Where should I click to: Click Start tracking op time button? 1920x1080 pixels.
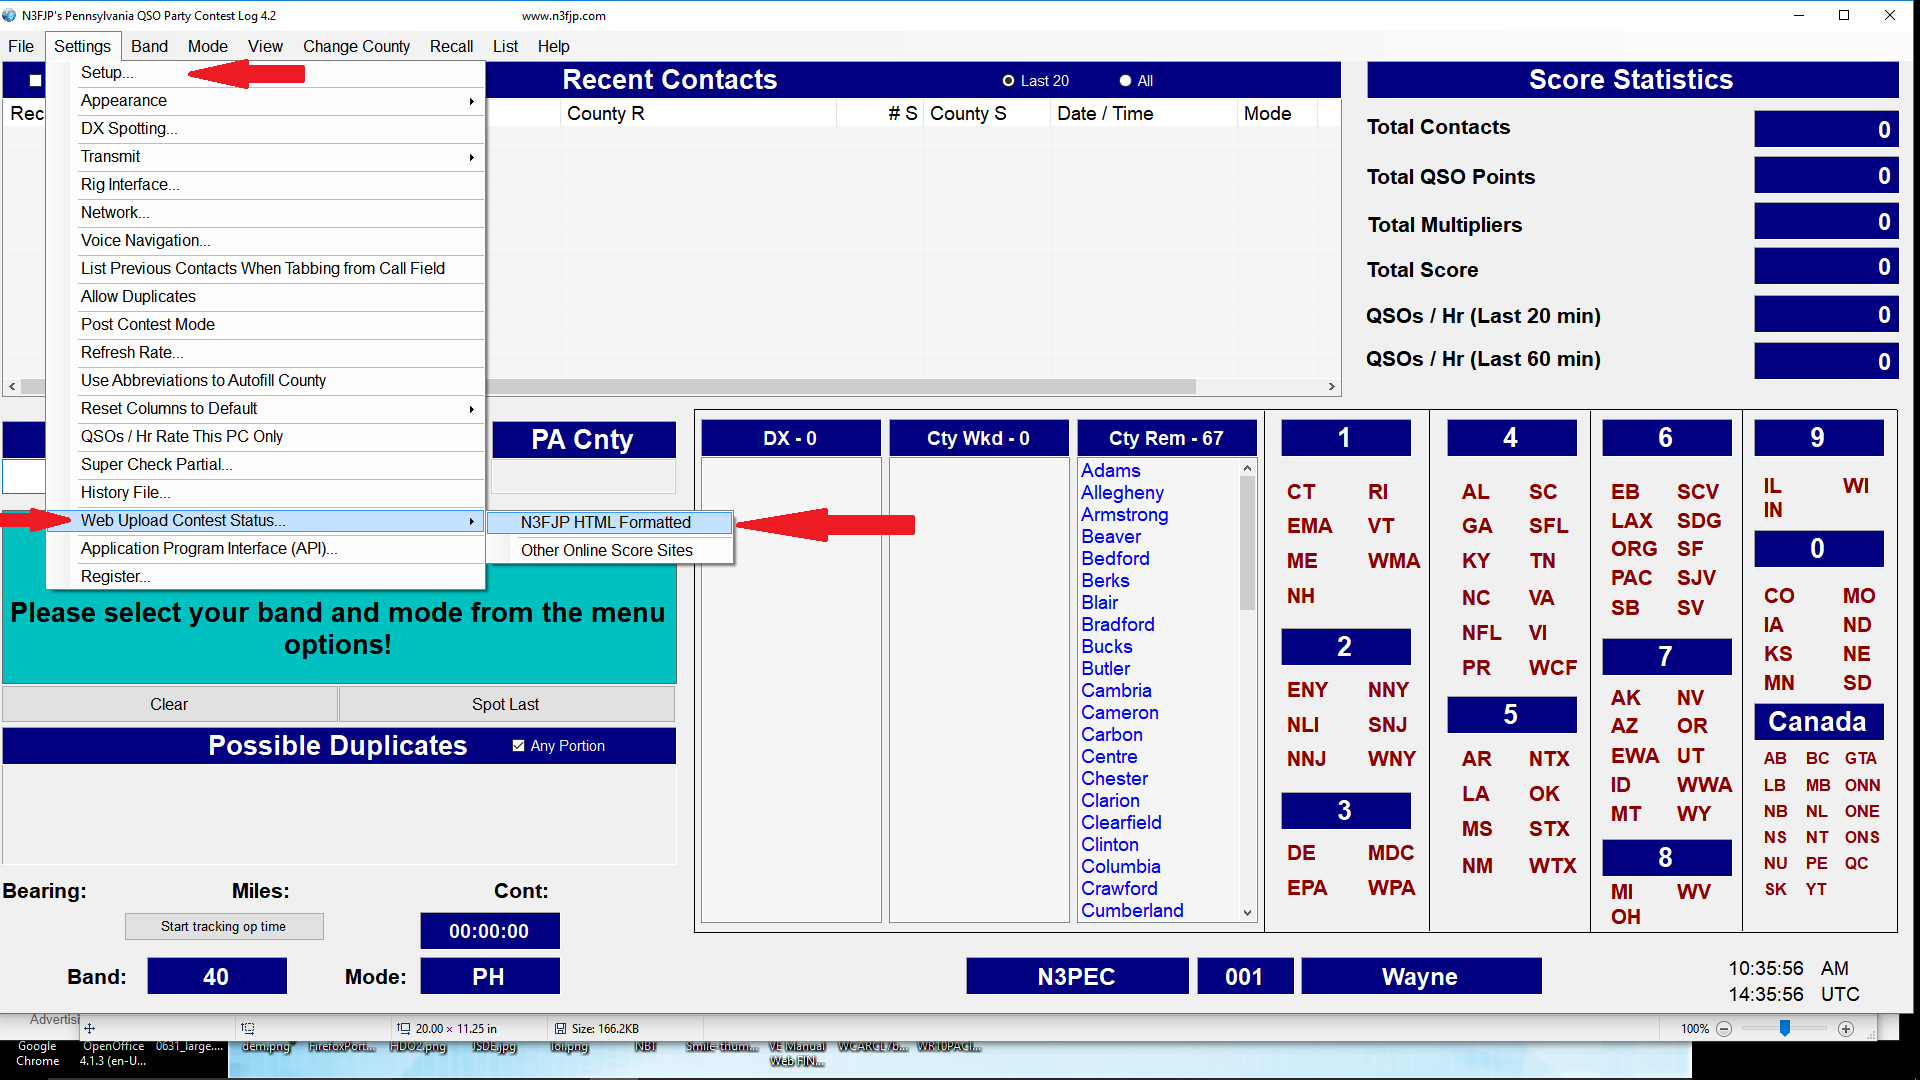[223, 926]
